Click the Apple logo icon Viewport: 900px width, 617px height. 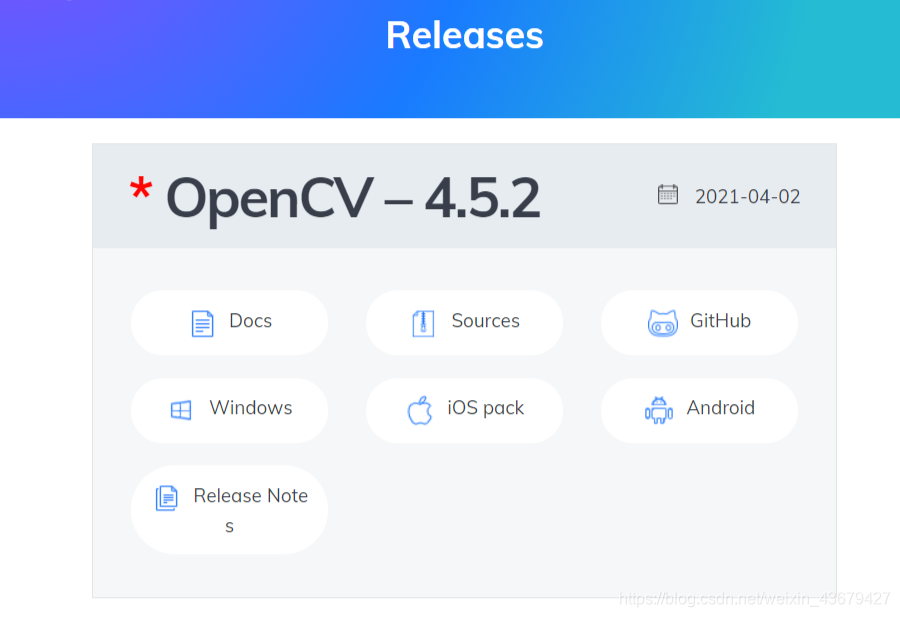420,410
